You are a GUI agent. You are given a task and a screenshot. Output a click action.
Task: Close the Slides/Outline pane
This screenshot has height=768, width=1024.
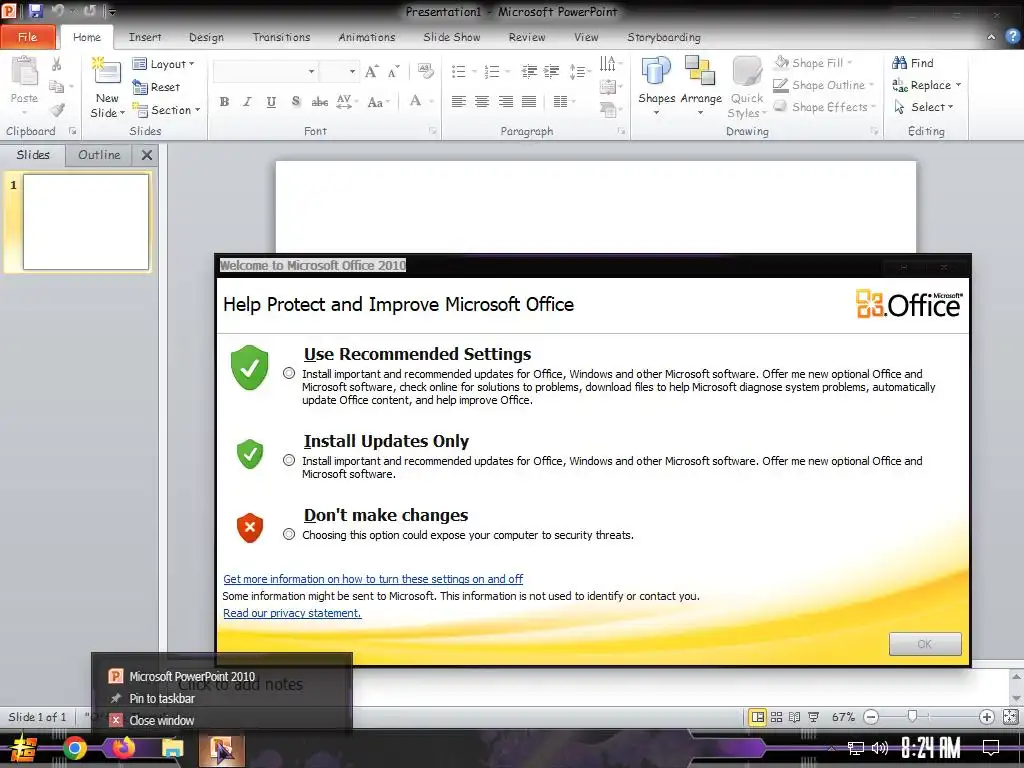click(147, 155)
